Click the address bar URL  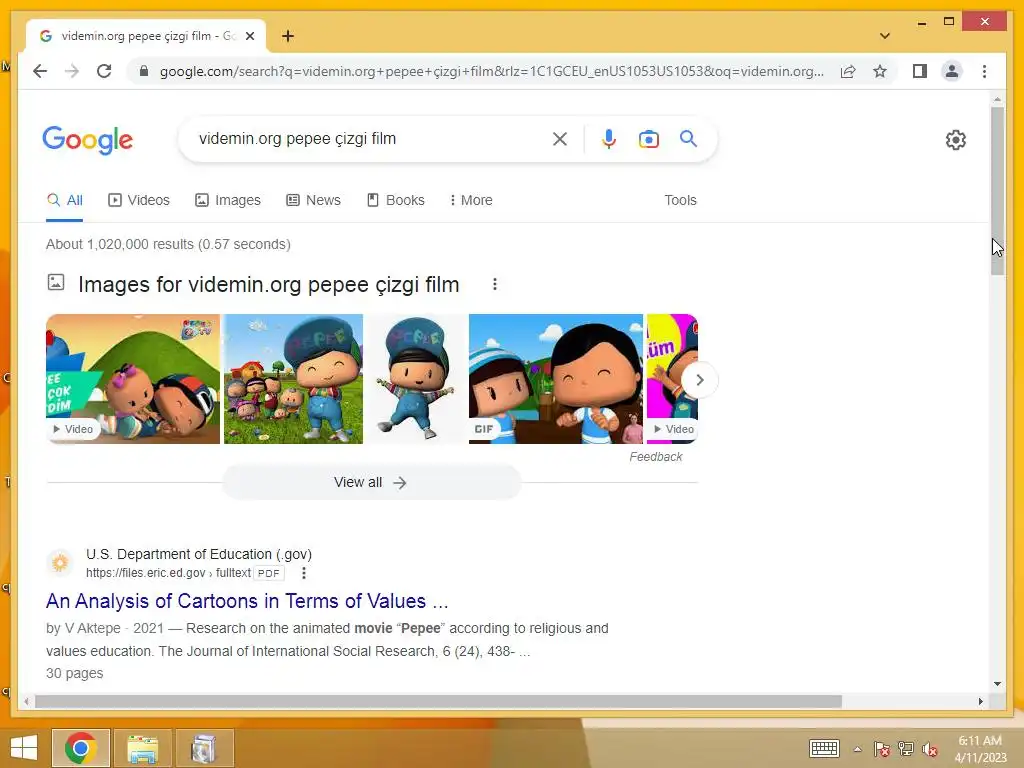point(491,71)
